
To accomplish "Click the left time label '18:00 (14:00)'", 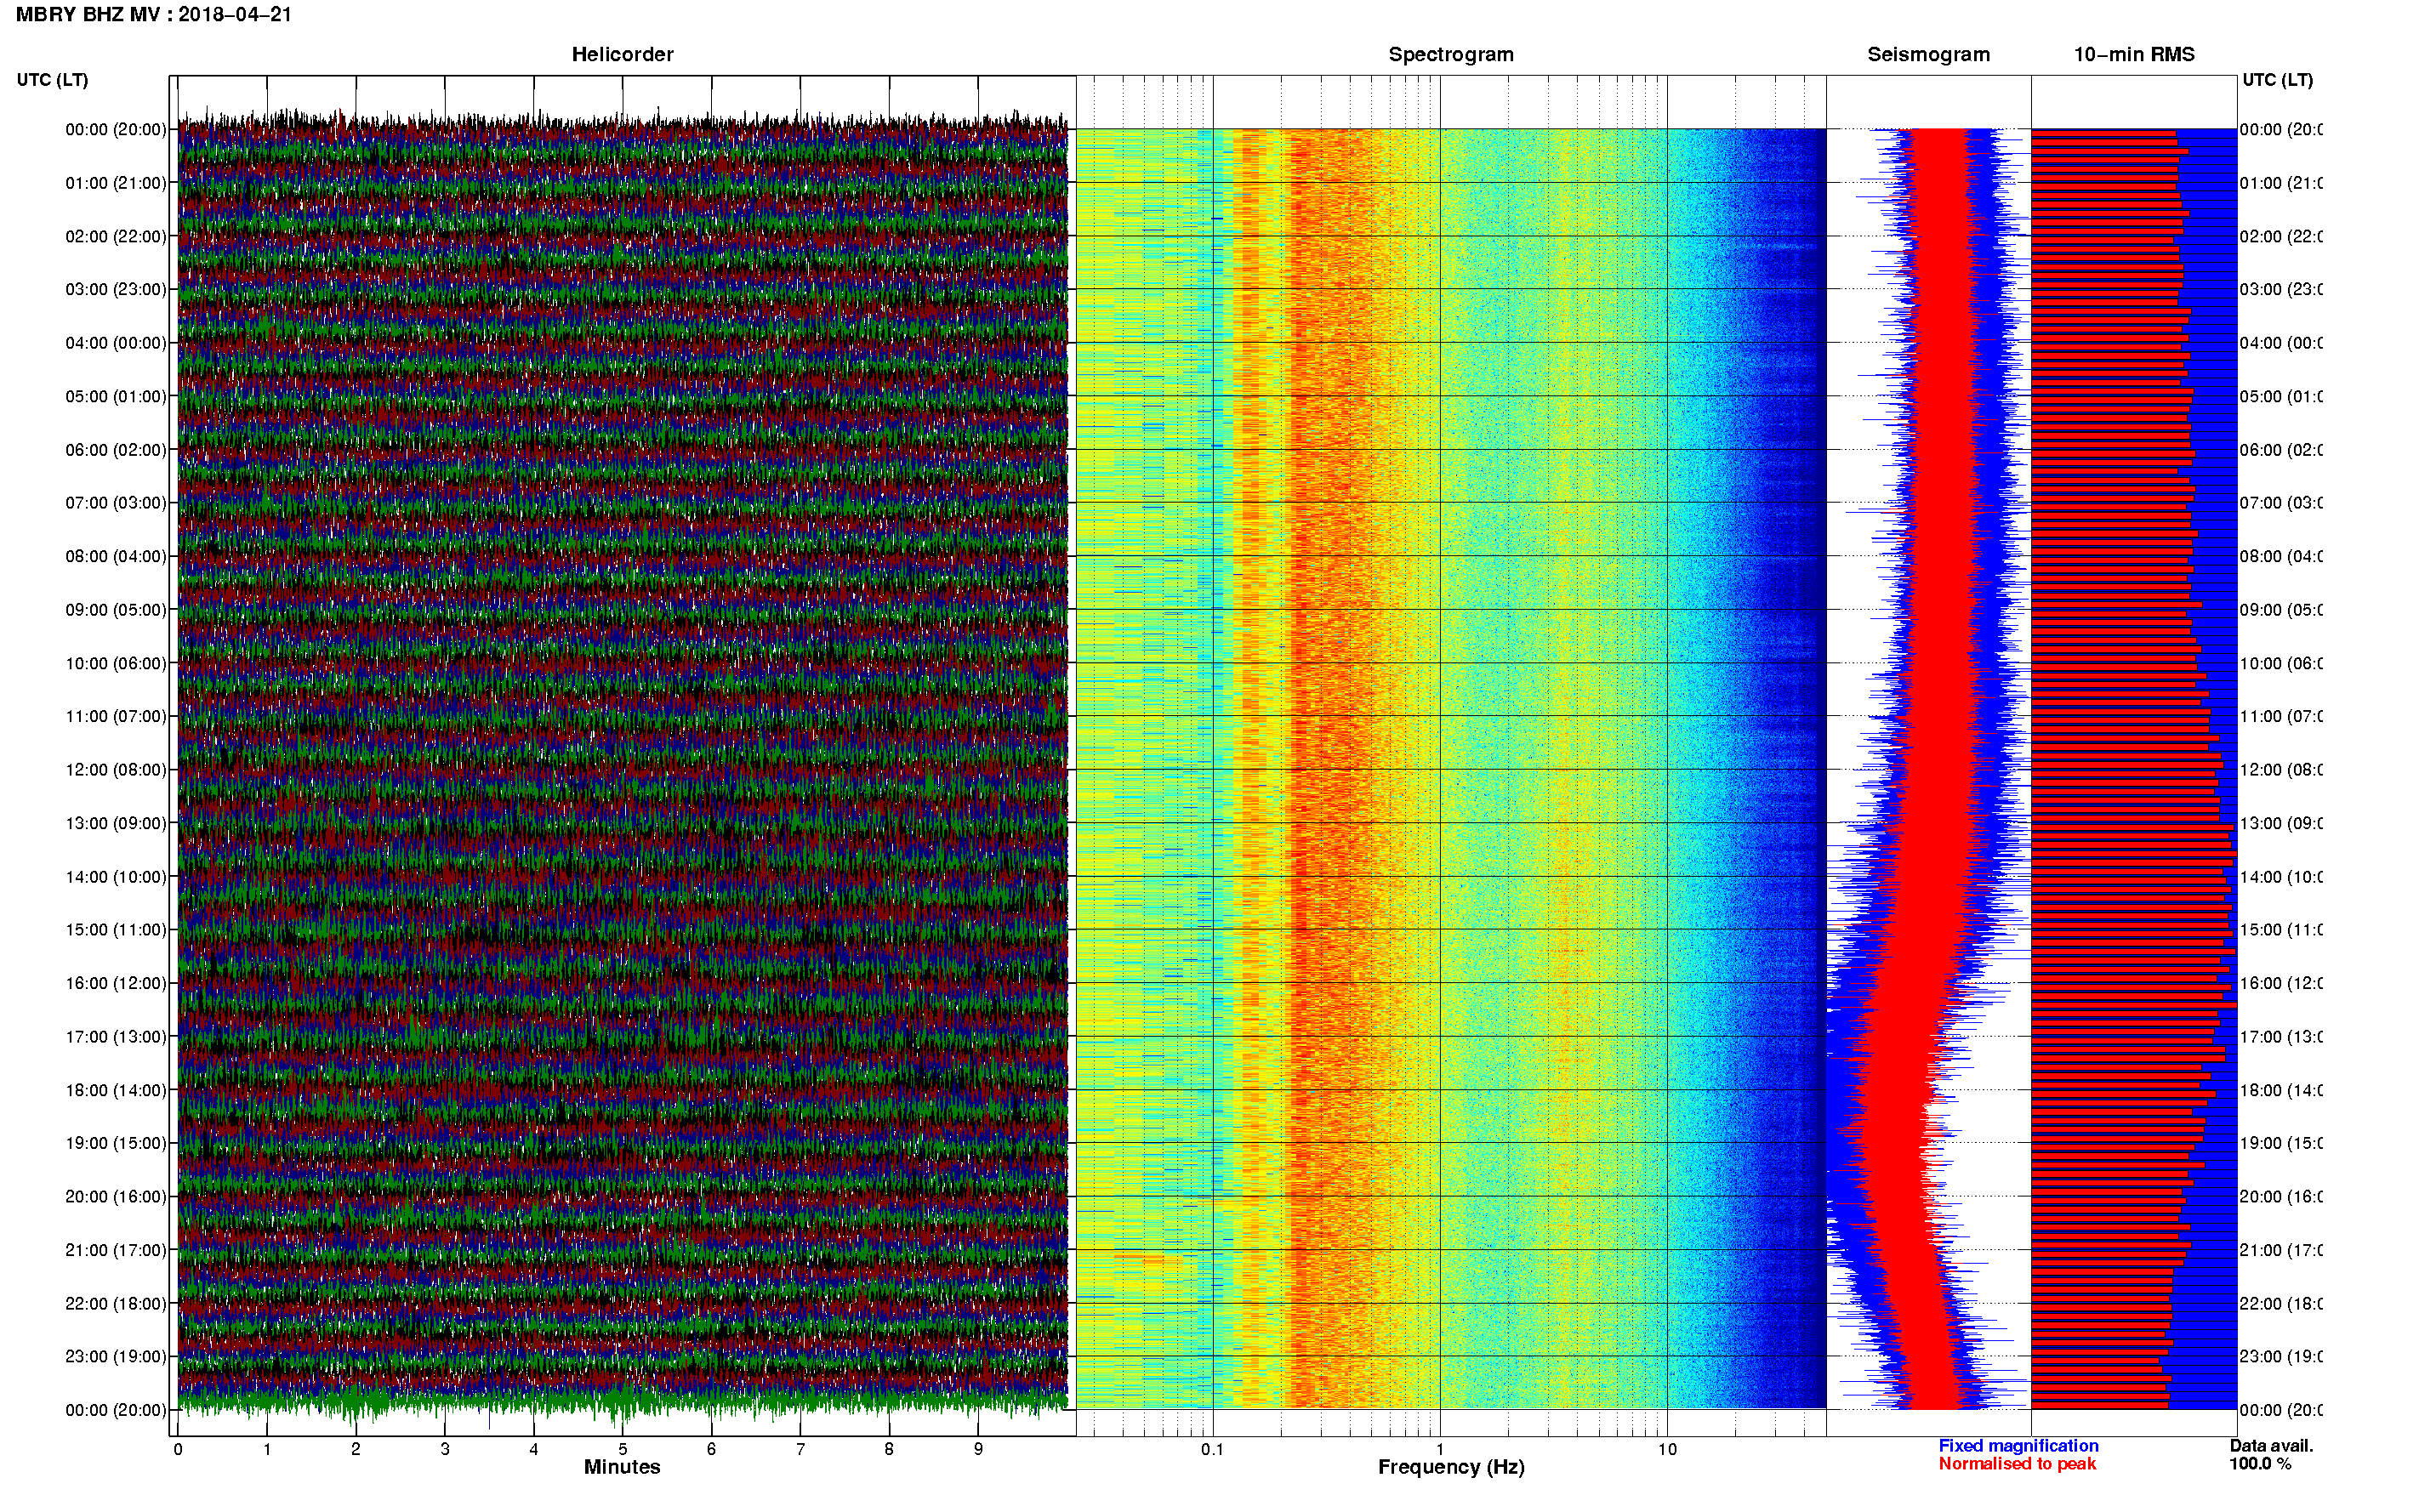I will (116, 1090).
